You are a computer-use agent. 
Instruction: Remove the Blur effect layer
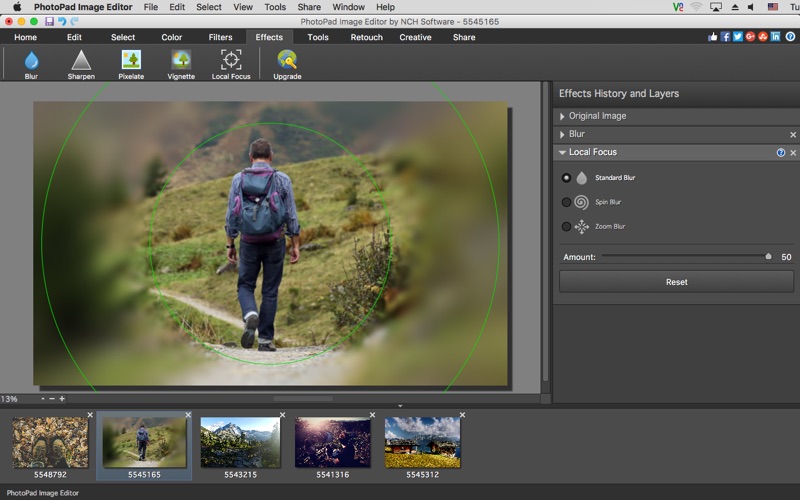793,135
